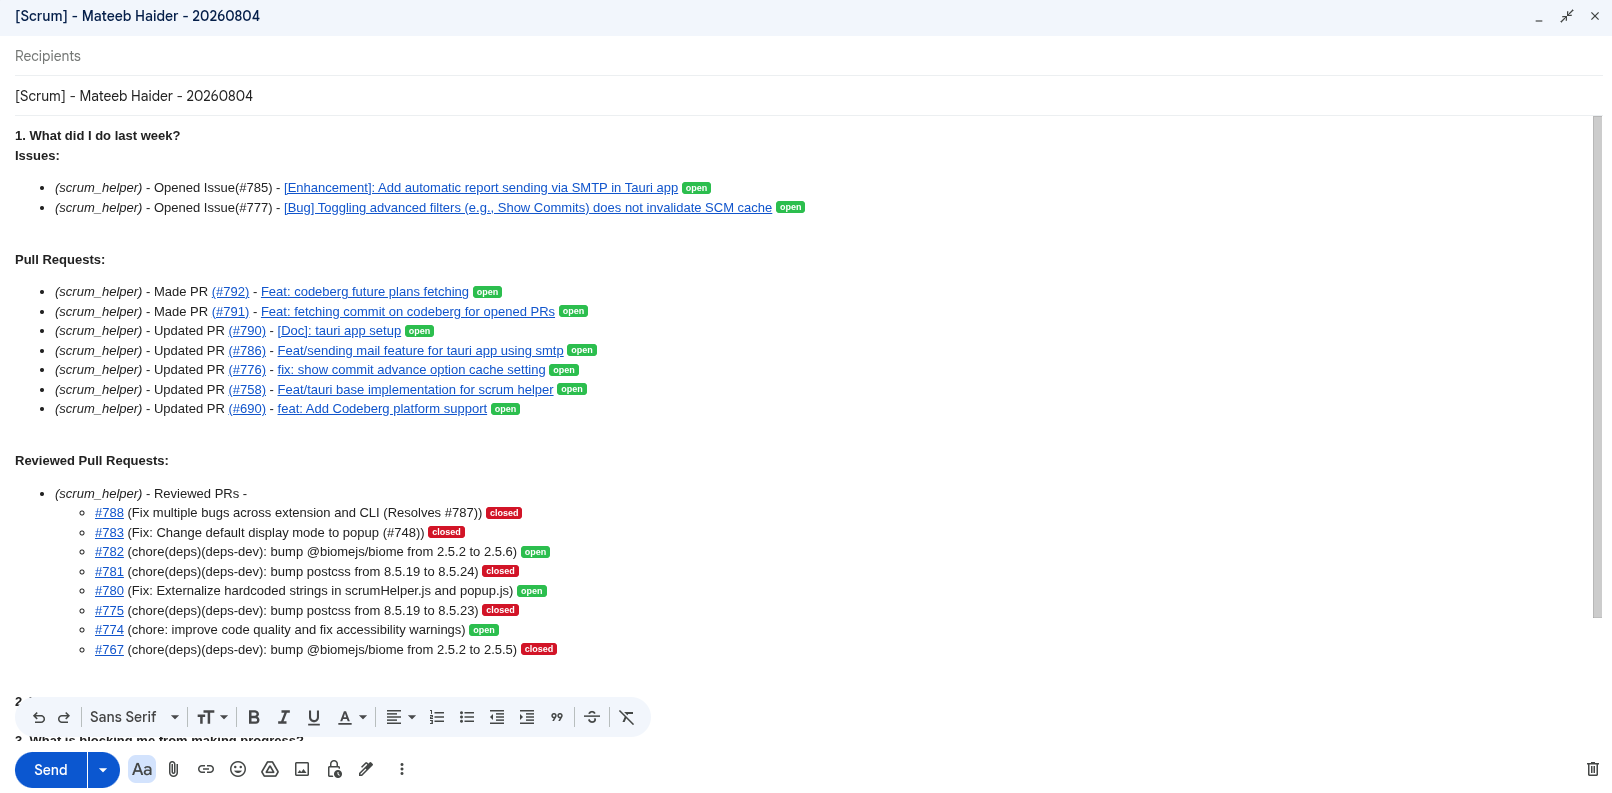The height and width of the screenshot is (793, 1612).
Task: Send the email
Action: 51,770
